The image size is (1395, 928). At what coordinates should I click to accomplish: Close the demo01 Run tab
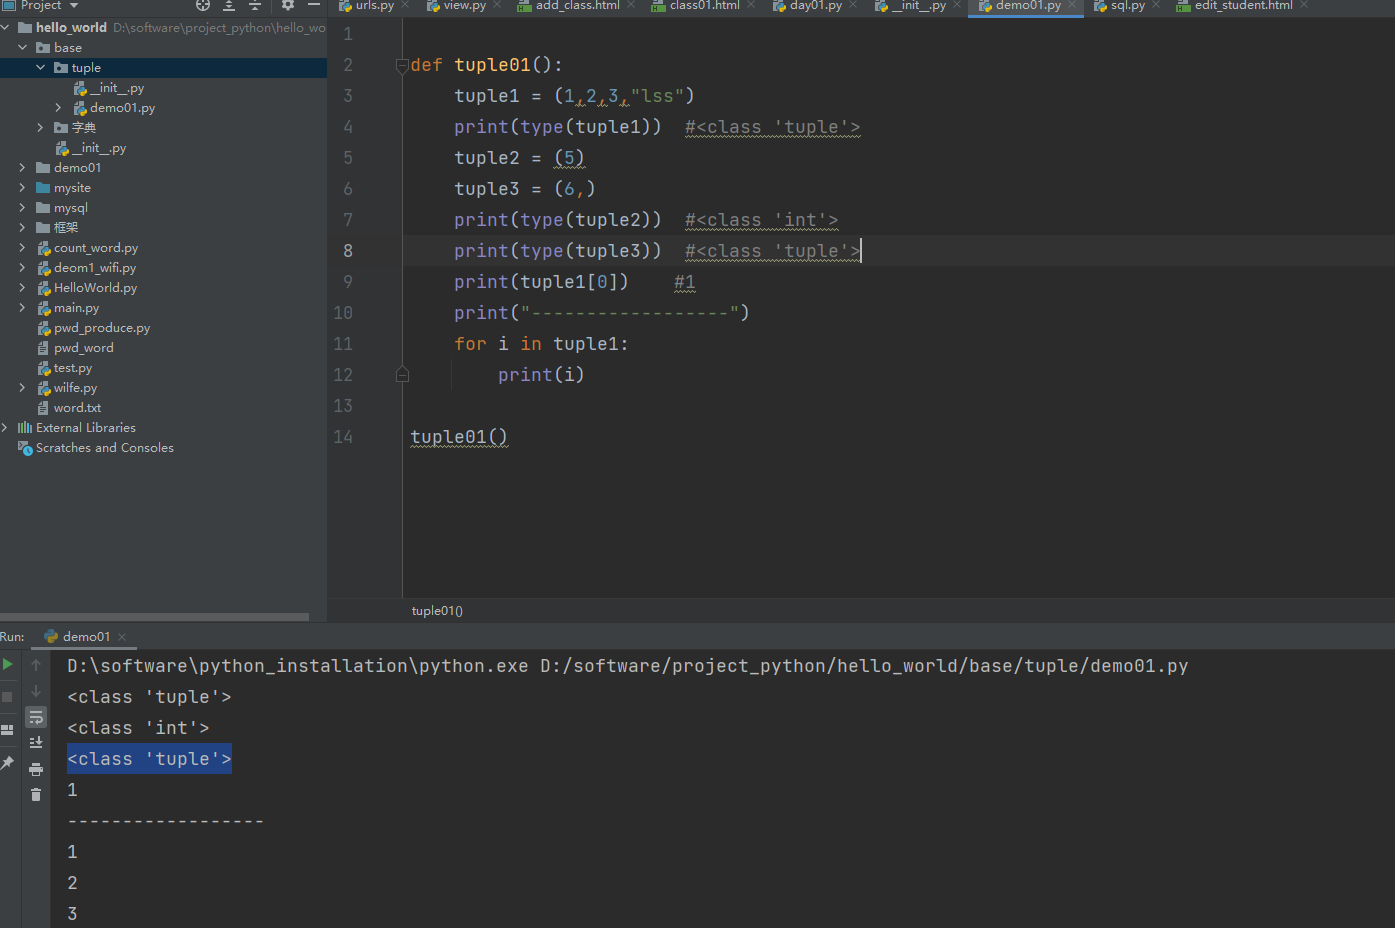pos(122,637)
